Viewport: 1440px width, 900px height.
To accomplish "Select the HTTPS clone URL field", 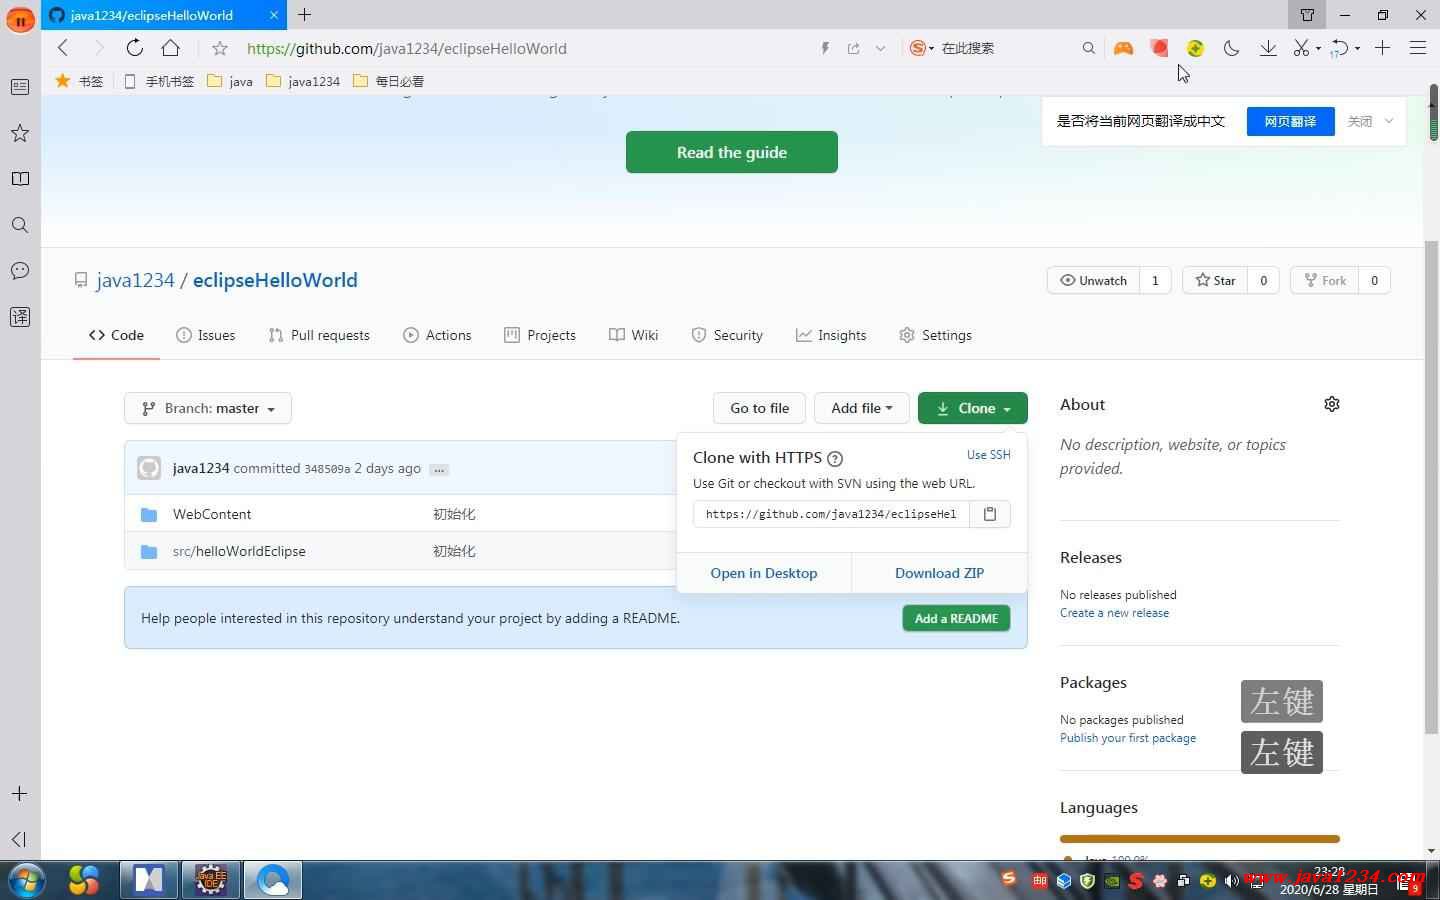I will tap(831, 514).
